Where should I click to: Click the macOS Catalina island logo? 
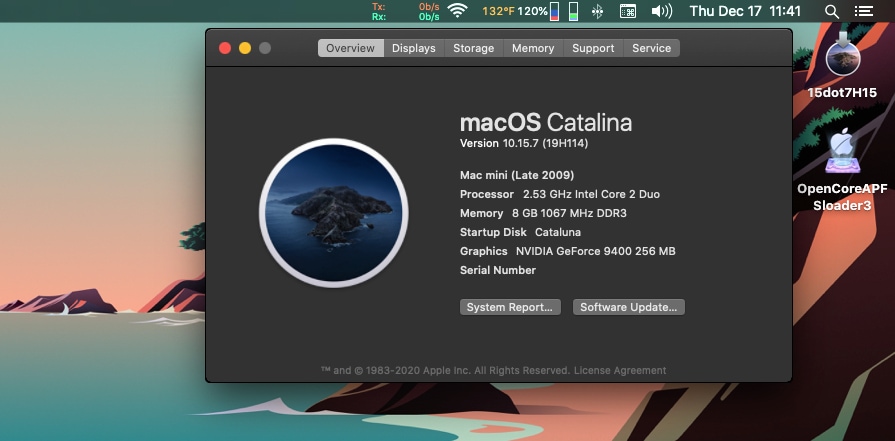[334, 212]
